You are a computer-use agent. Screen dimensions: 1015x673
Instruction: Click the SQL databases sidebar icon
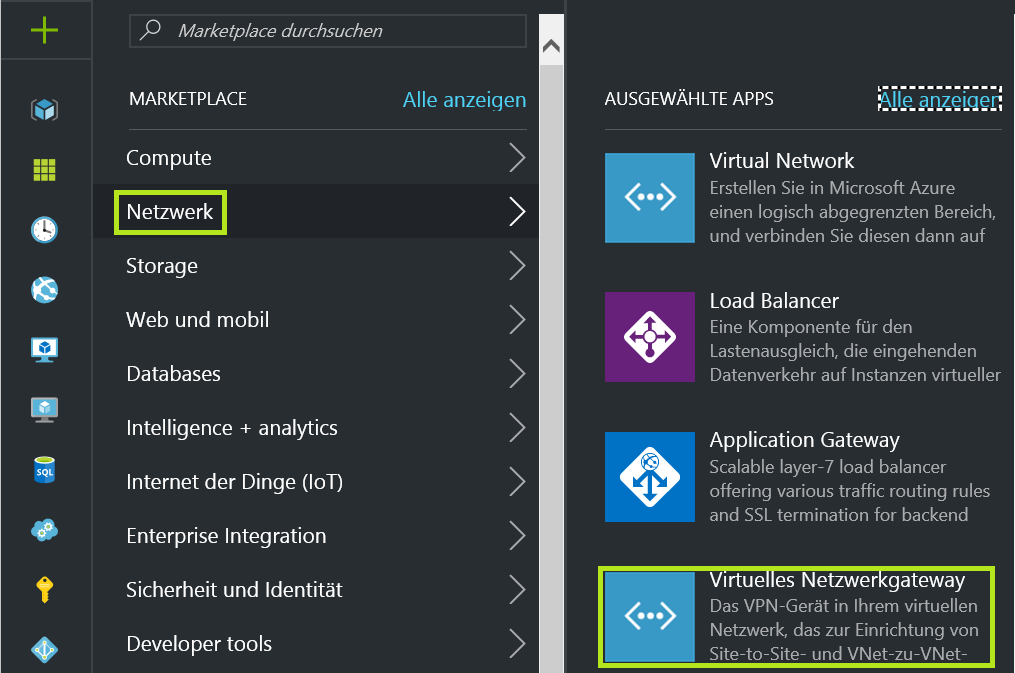point(44,470)
